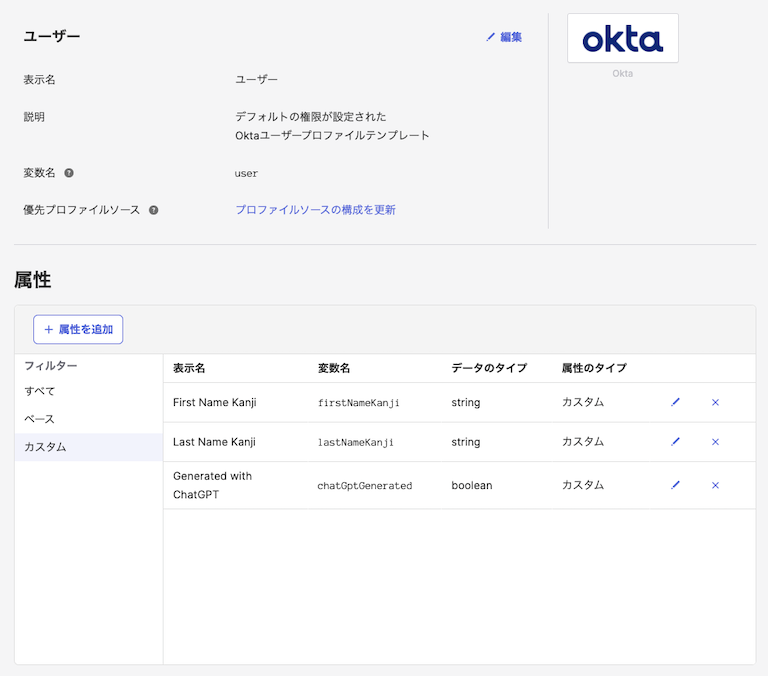Click the help icon beside 優先プロファイルソース
The width and height of the screenshot is (768, 676).
point(154,210)
